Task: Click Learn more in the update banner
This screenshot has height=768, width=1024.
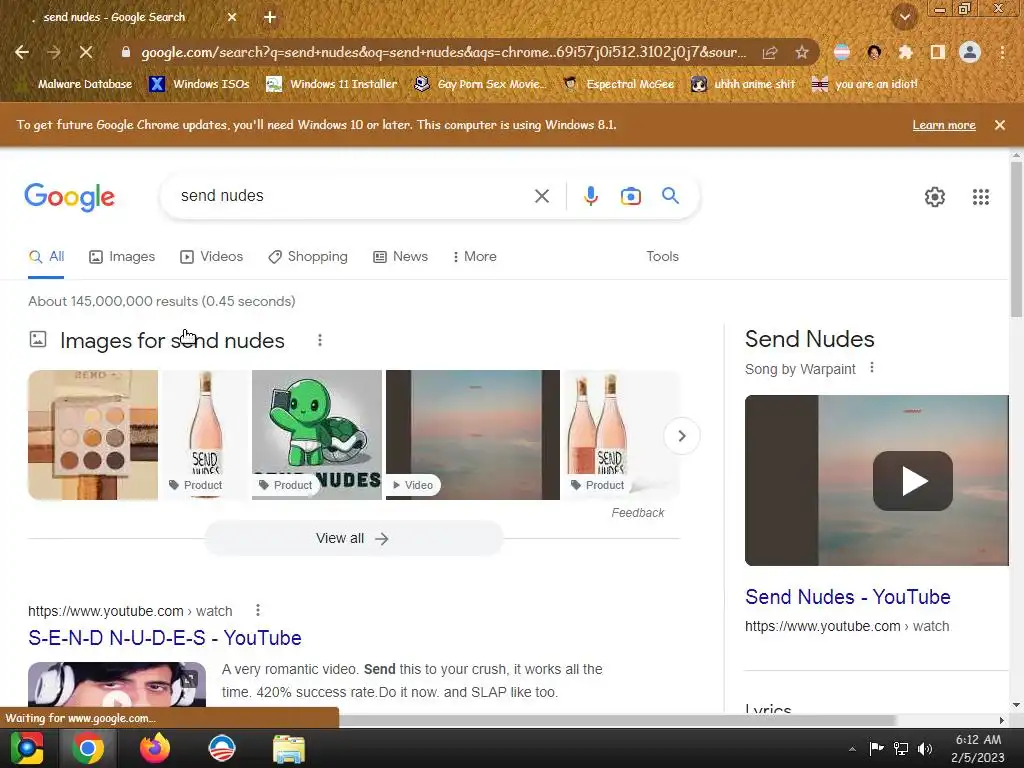Action: (944, 125)
